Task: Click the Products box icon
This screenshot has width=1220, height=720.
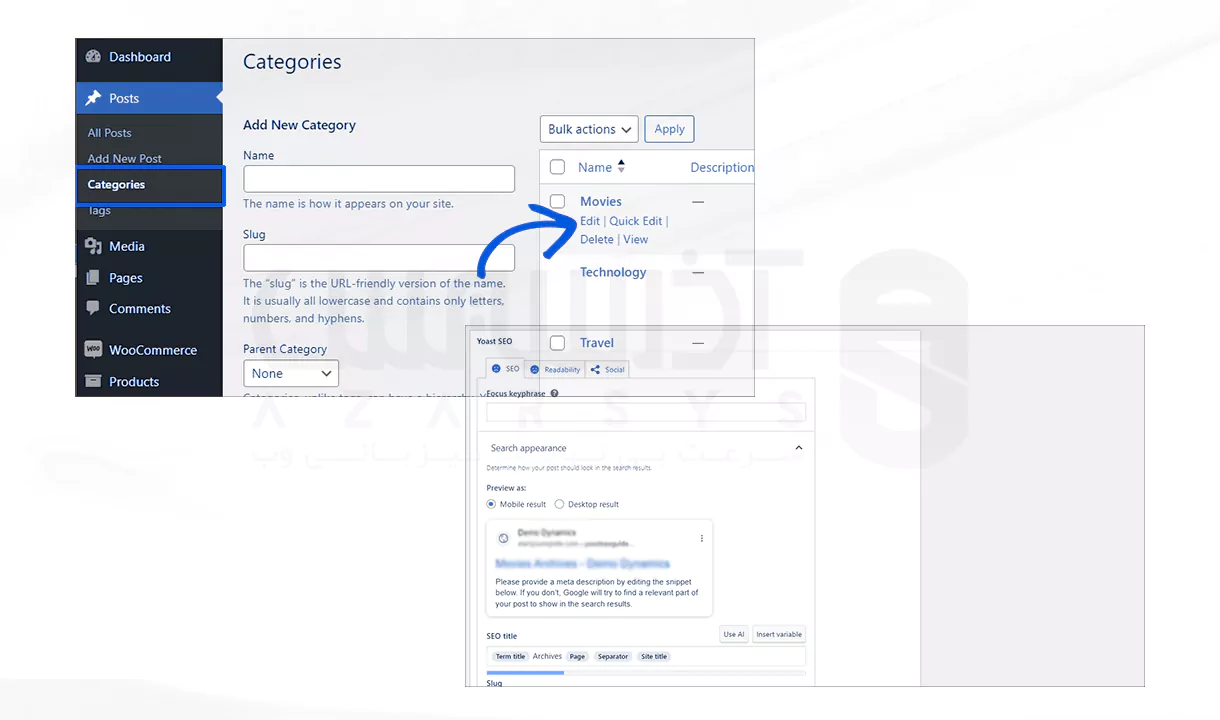Action: coord(93,381)
